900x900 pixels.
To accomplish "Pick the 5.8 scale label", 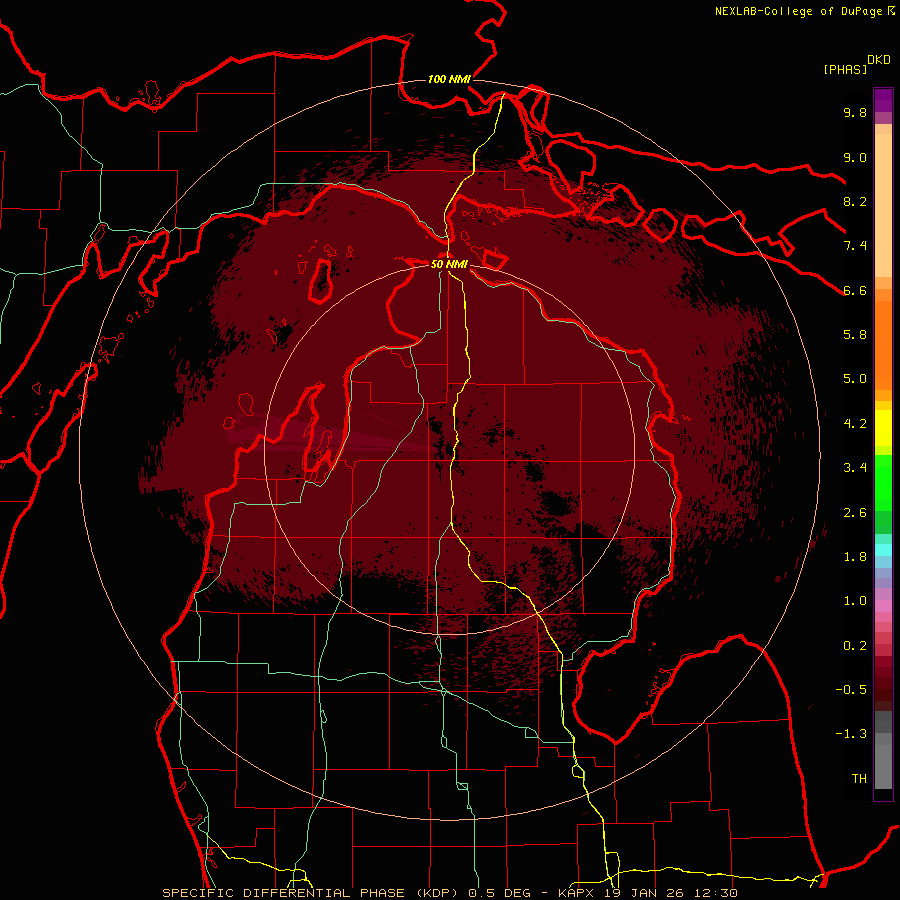I will 855,334.
